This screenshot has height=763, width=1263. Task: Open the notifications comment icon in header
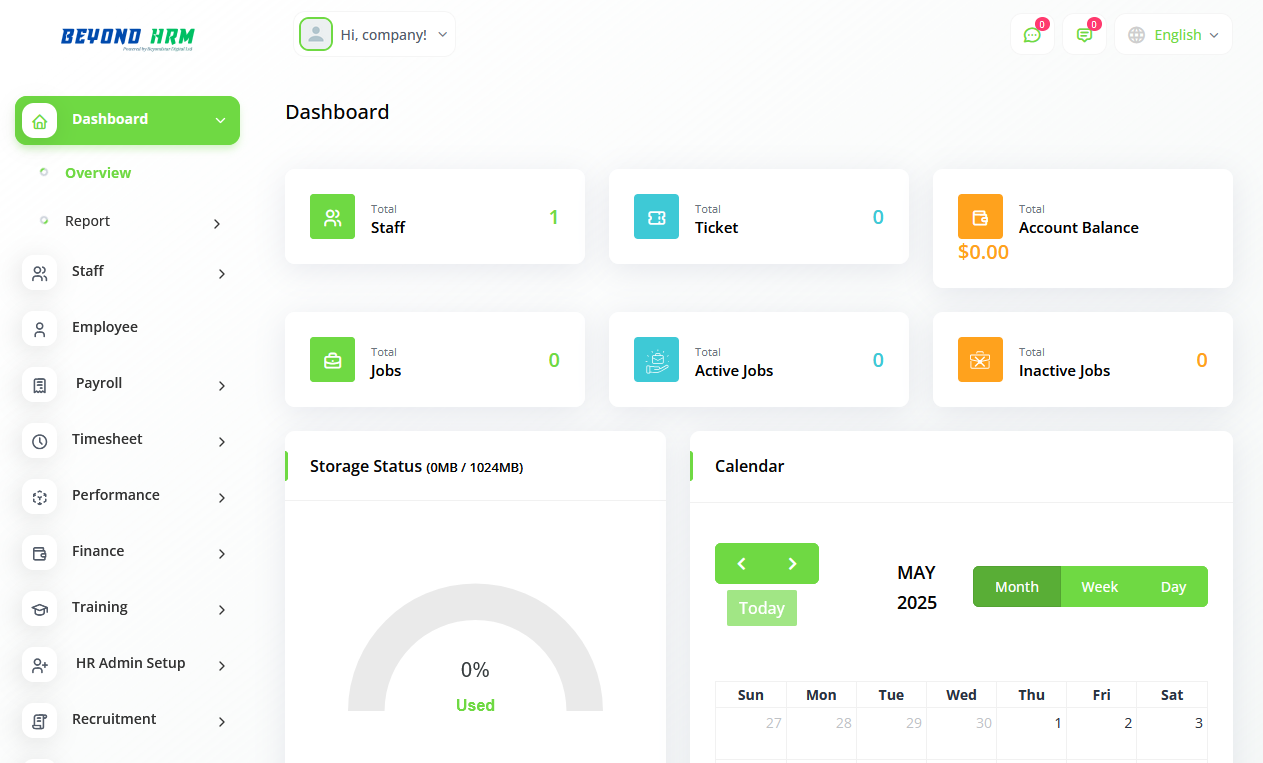coord(1084,35)
